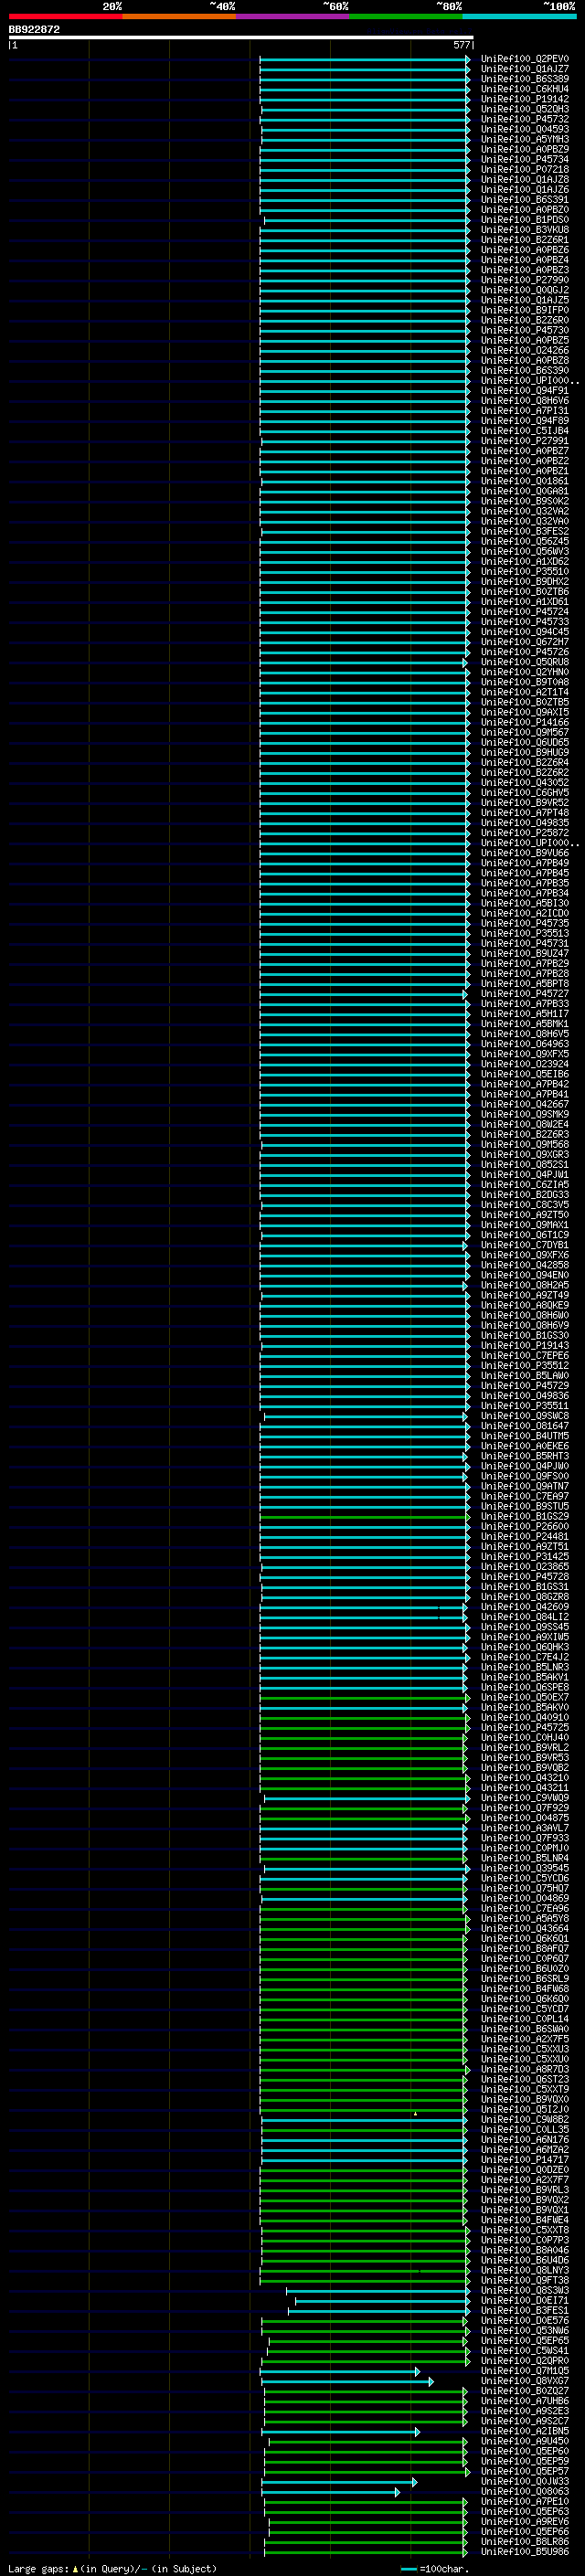Select hit UniRef100_B1GS30
This screenshot has width=585, height=2576.
(x=525, y=1335)
